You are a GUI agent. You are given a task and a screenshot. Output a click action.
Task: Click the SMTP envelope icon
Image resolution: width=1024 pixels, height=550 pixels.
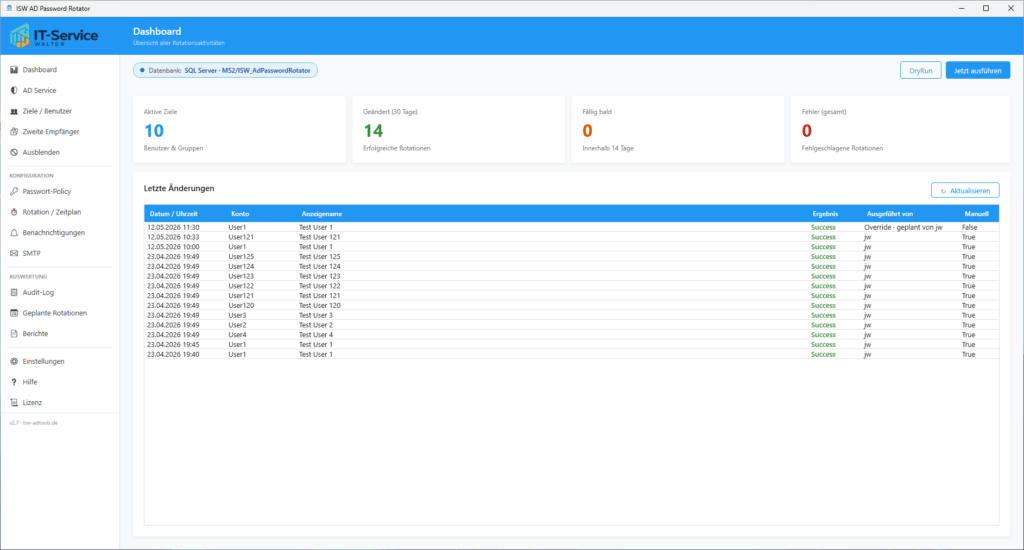[14, 253]
